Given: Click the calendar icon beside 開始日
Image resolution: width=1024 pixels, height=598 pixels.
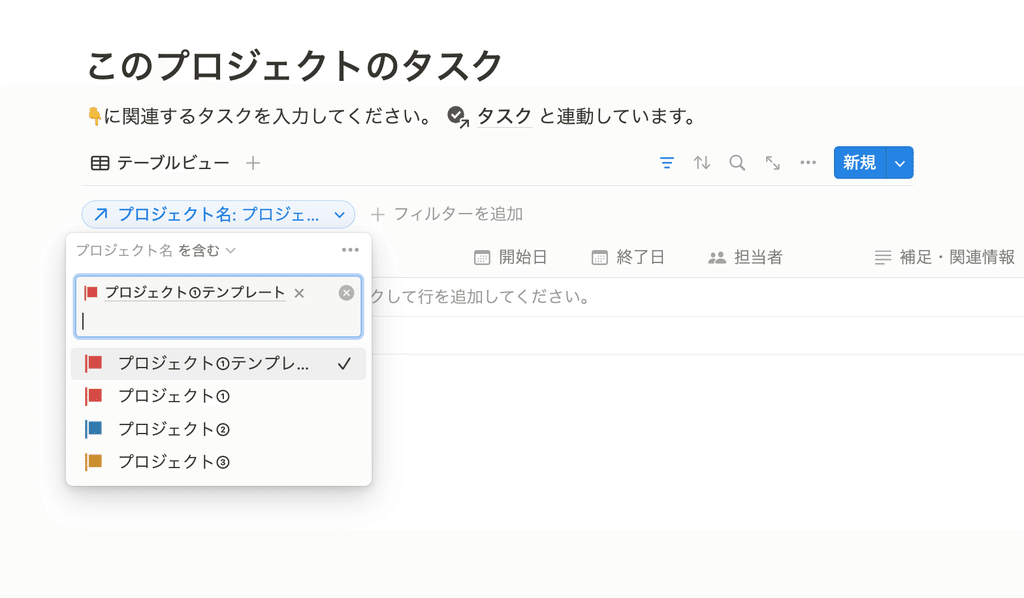Looking at the screenshot, I should pyautogui.click(x=482, y=258).
